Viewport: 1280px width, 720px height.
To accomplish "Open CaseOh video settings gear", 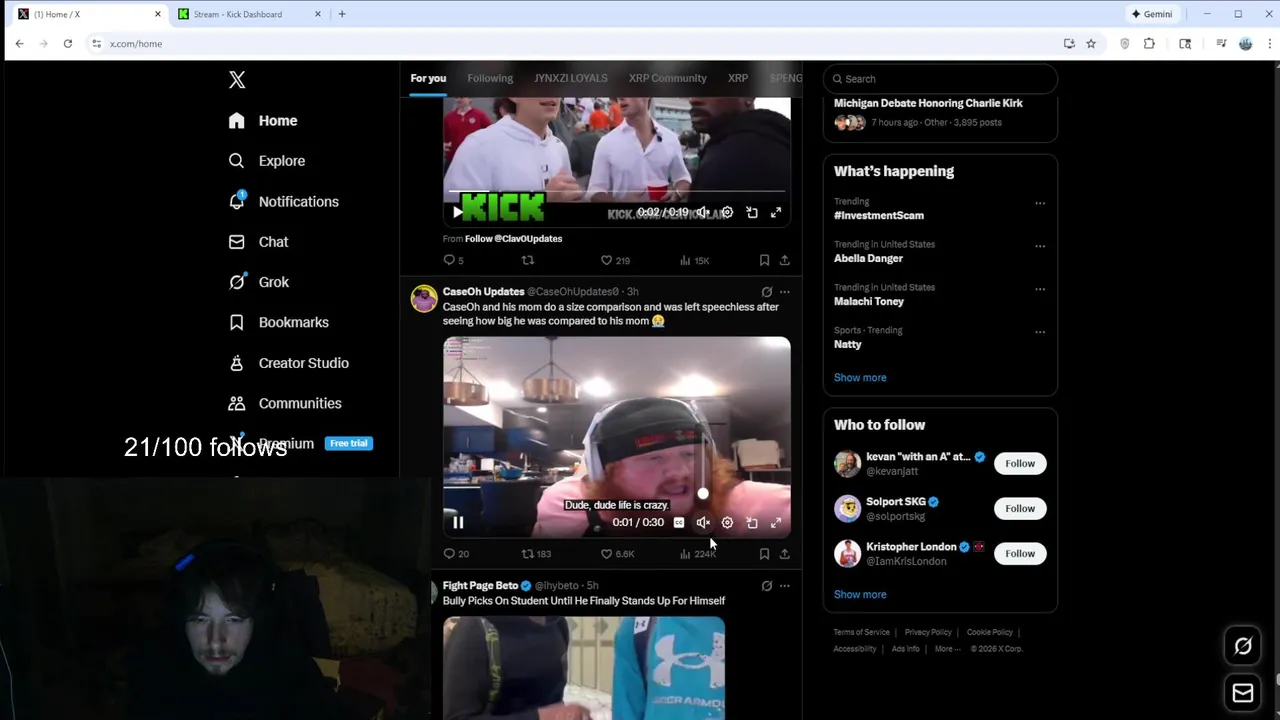I will (x=727, y=522).
